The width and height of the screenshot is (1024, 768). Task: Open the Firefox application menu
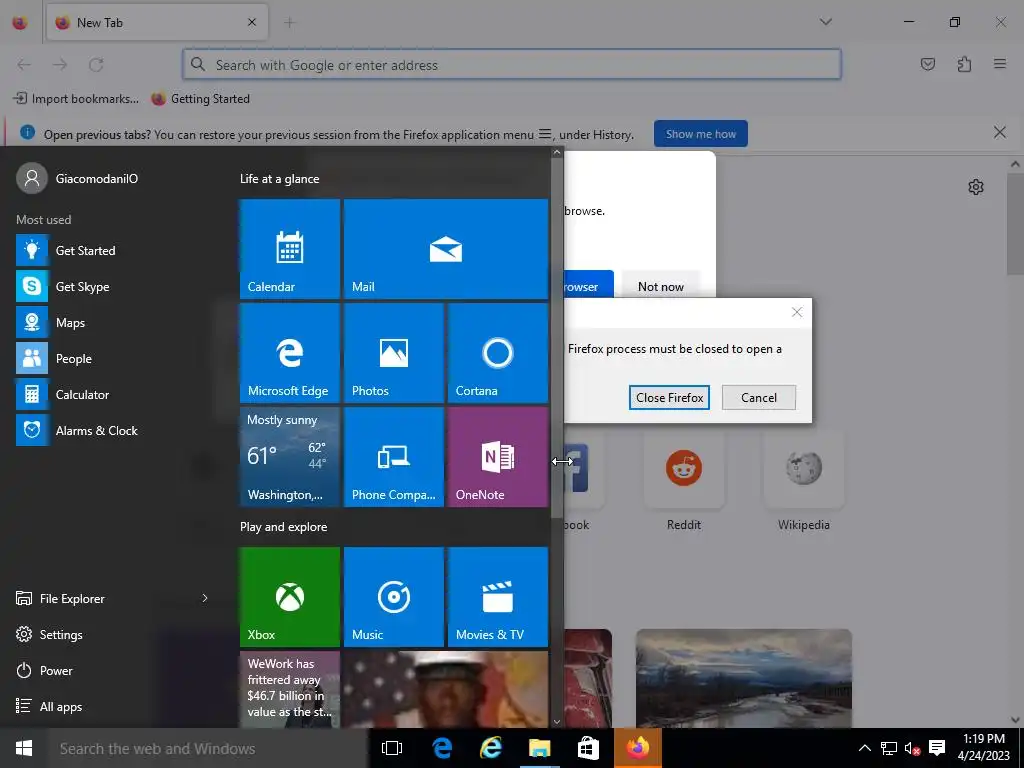(1000, 64)
